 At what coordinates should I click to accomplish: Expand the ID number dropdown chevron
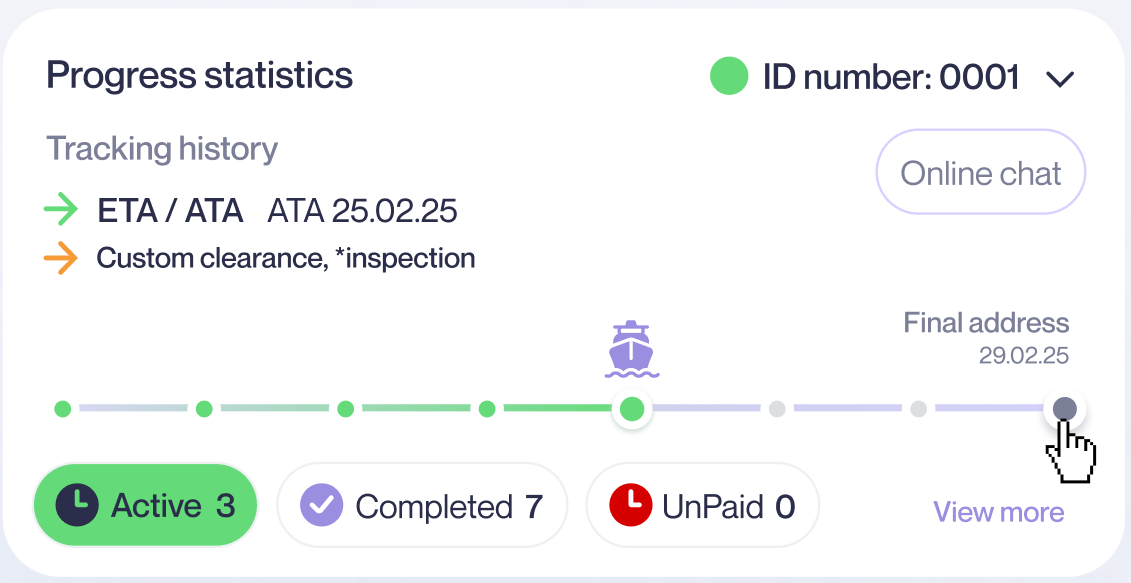(x=1059, y=79)
